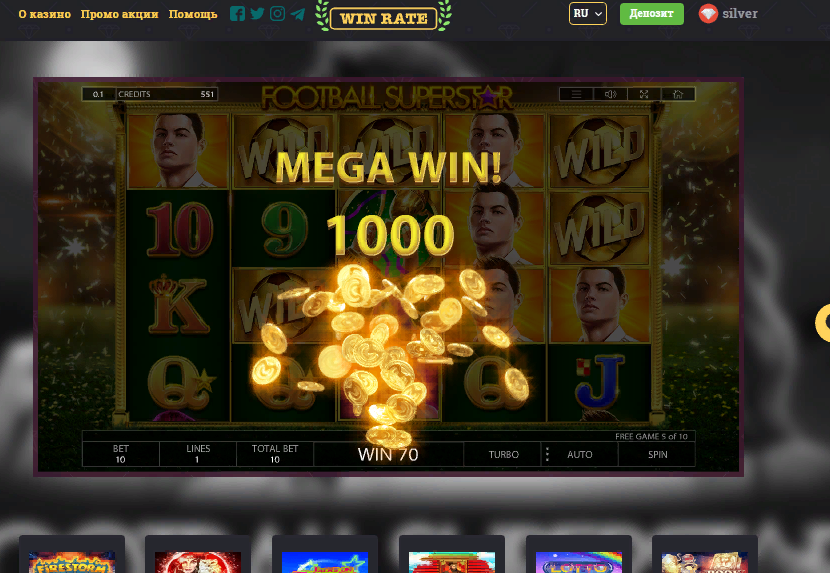The height and width of the screenshot is (573, 830).
Task: Open the slot game hamburger menu
Action: coord(576,94)
